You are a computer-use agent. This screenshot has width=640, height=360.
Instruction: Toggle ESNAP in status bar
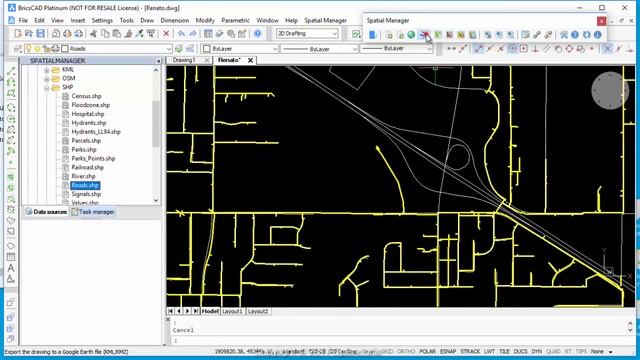448,351
